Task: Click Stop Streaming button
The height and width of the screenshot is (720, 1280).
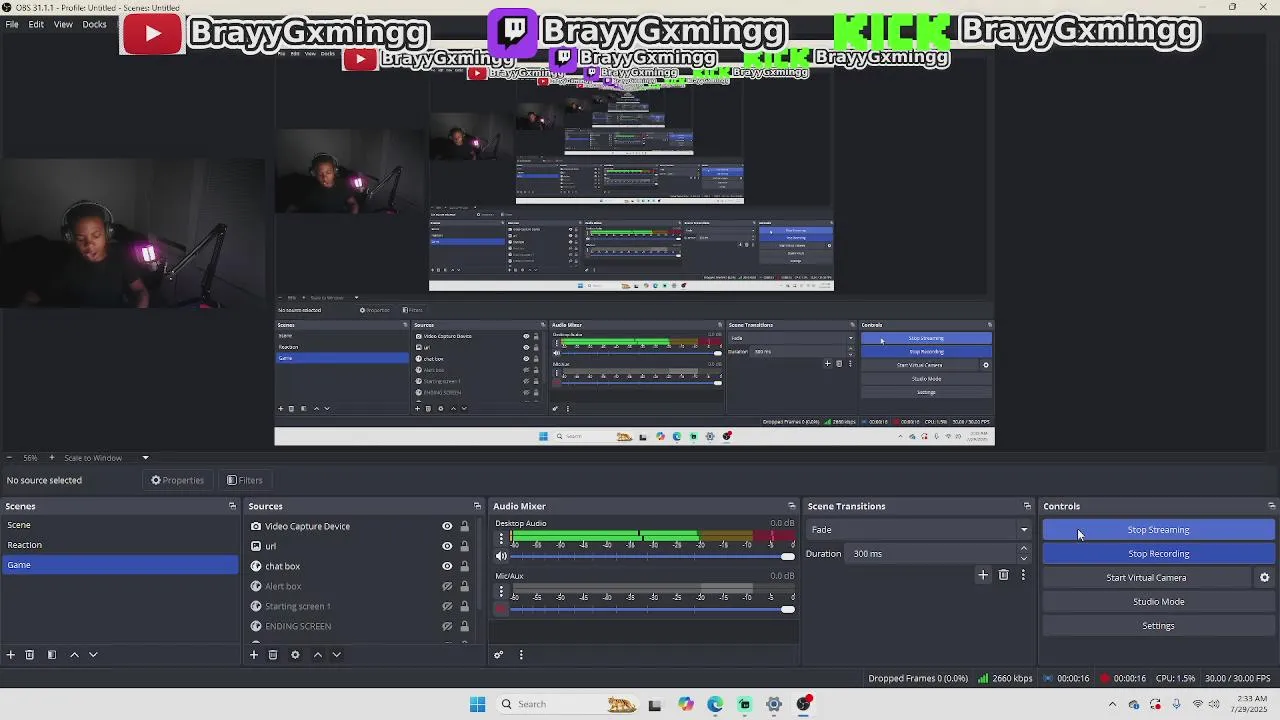Action: 1158,530
